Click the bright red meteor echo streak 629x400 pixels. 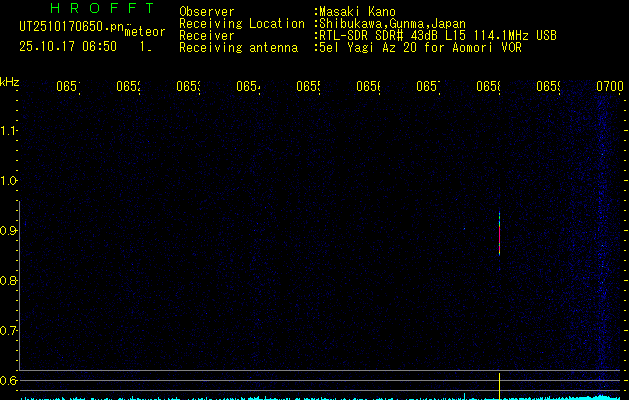499,236
